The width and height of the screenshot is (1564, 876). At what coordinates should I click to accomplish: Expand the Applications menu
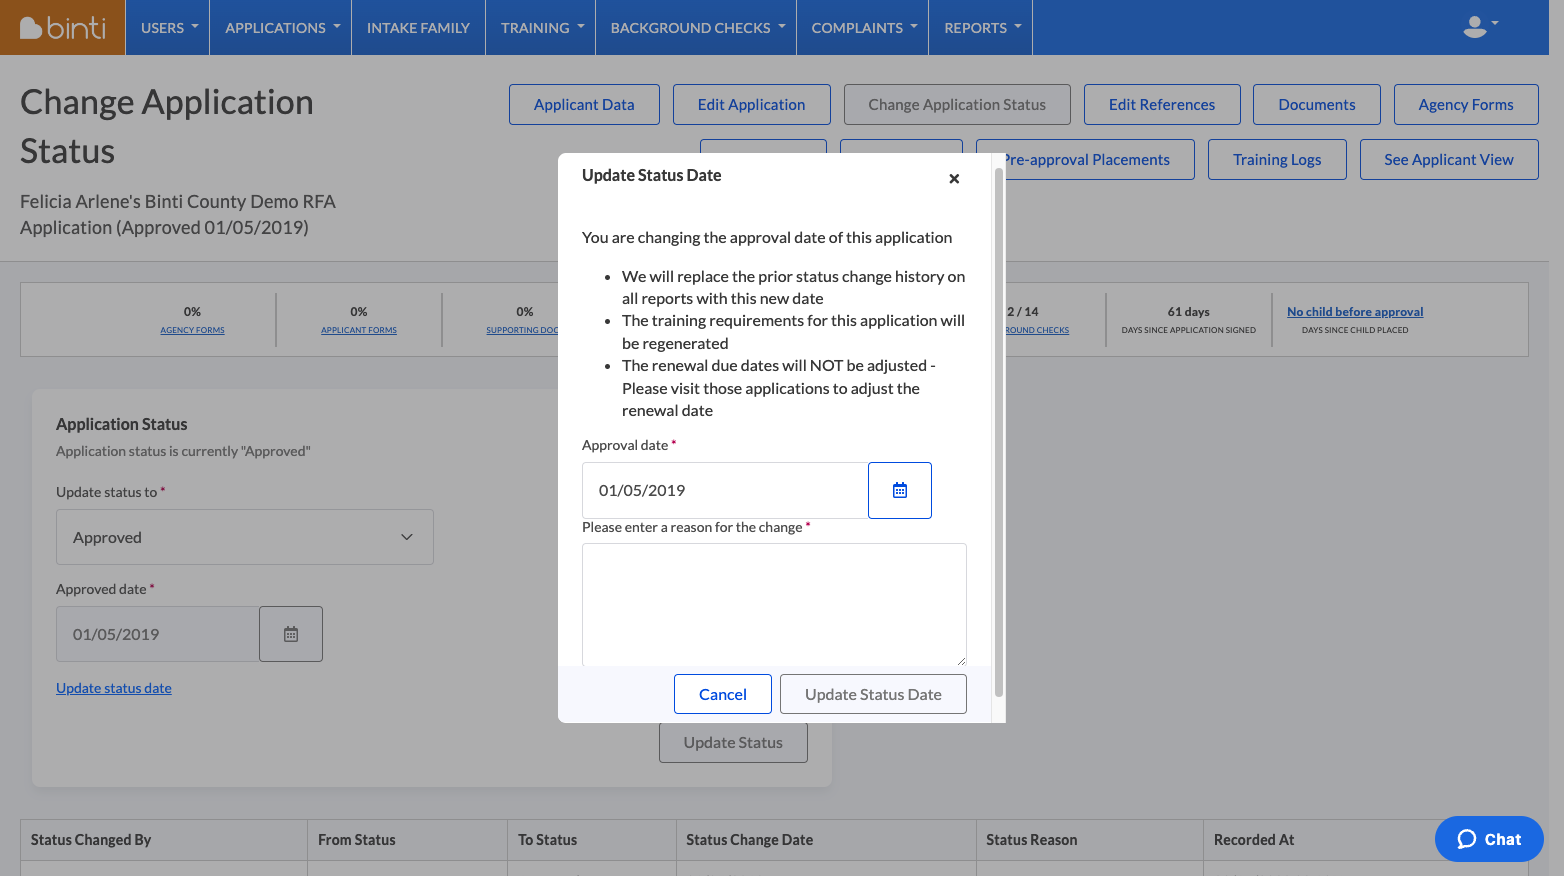click(x=282, y=28)
